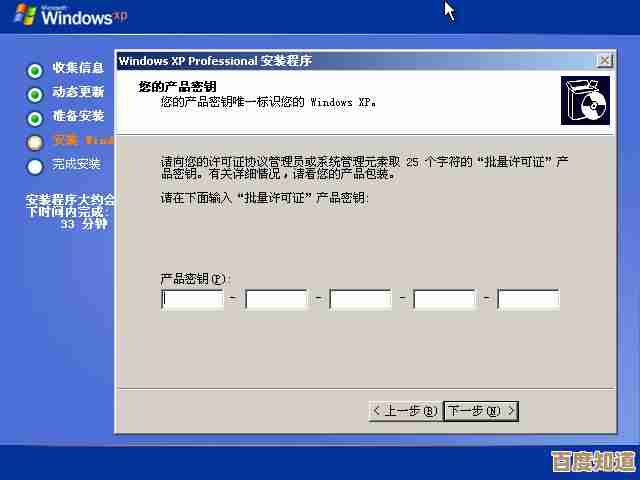Click the 请在下面输入 "批量许可证" 产品密钥 text
This screenshot has height=480, width=640.
coord(264,198)
